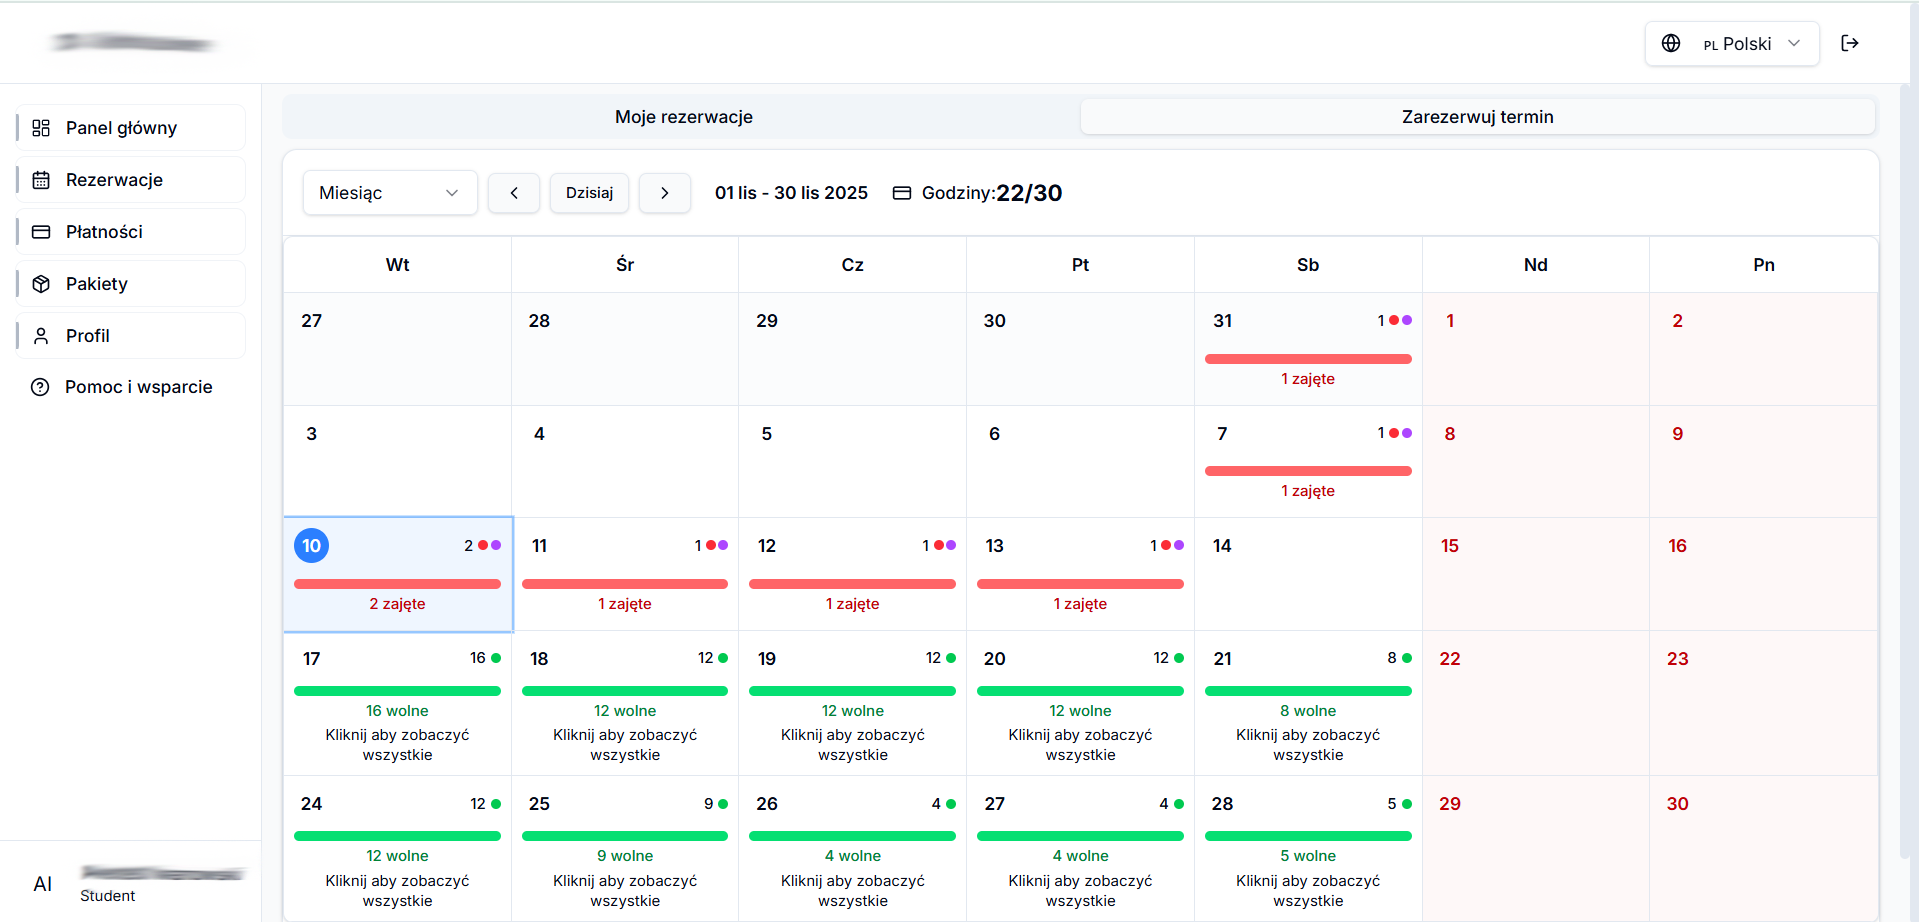1919x922 pixels.
Task: Switch to Moje rezerwacje tab
Action: [x=683, y=117]
